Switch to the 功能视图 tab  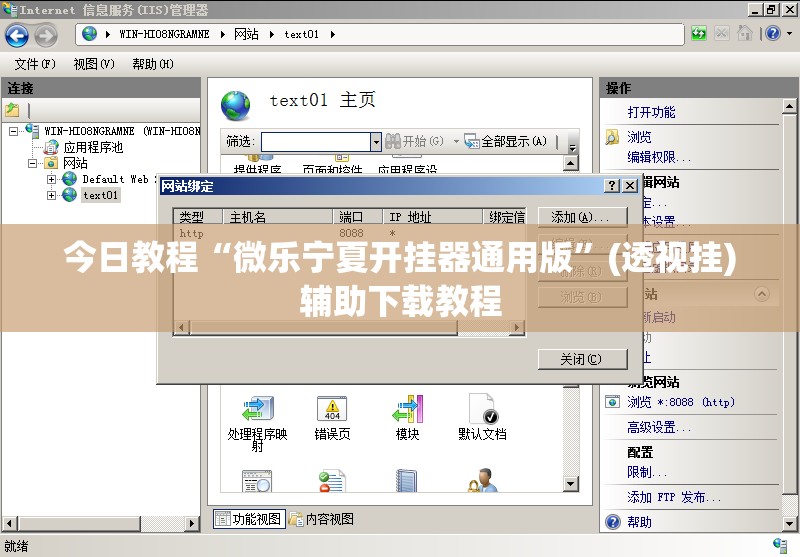pyautogui.click(x=249, y=519)
